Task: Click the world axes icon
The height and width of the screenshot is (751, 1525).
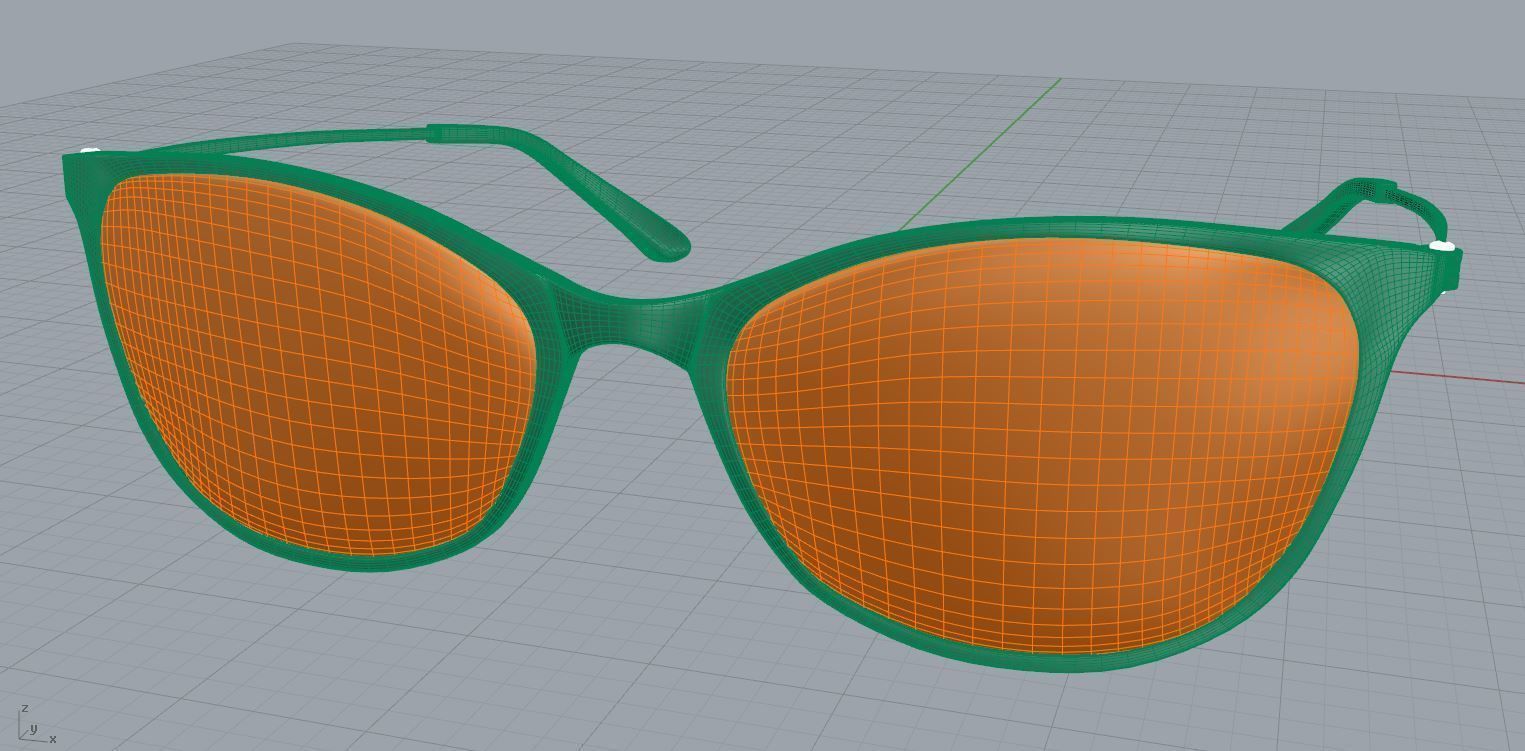Action: point(36,725)
